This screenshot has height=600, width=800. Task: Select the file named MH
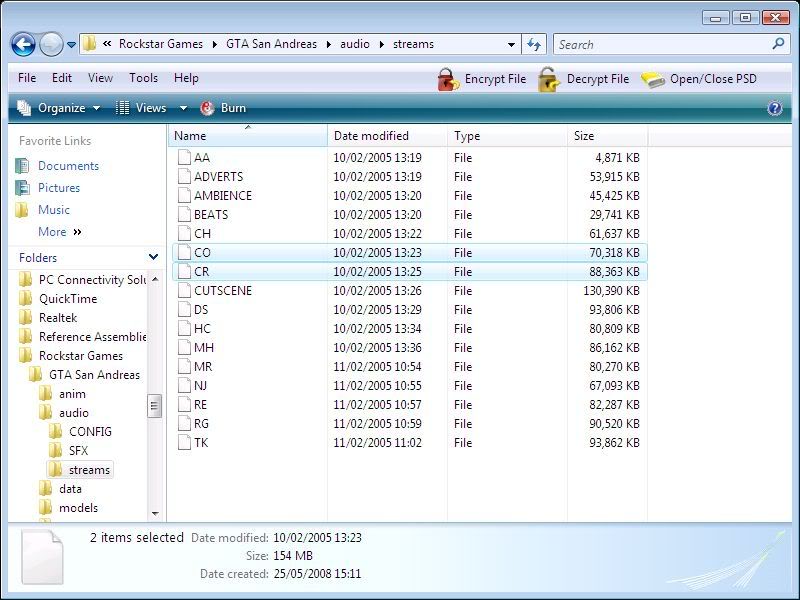pos(204,348)
